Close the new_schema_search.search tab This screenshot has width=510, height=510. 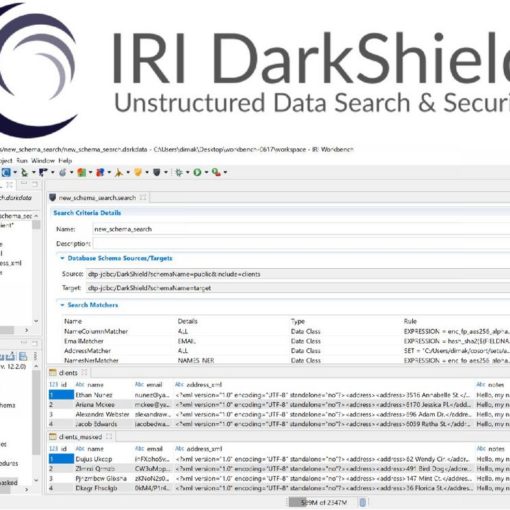click(143, 197)
